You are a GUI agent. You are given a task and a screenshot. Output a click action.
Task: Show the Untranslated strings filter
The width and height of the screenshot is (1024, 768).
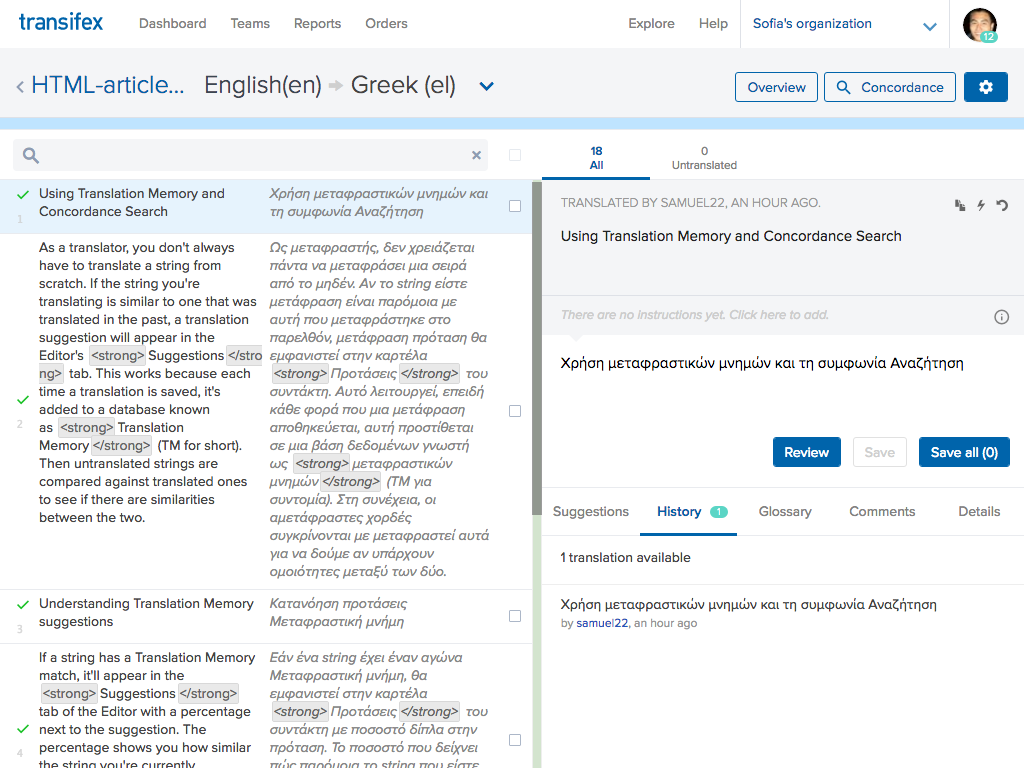point(704,158)
